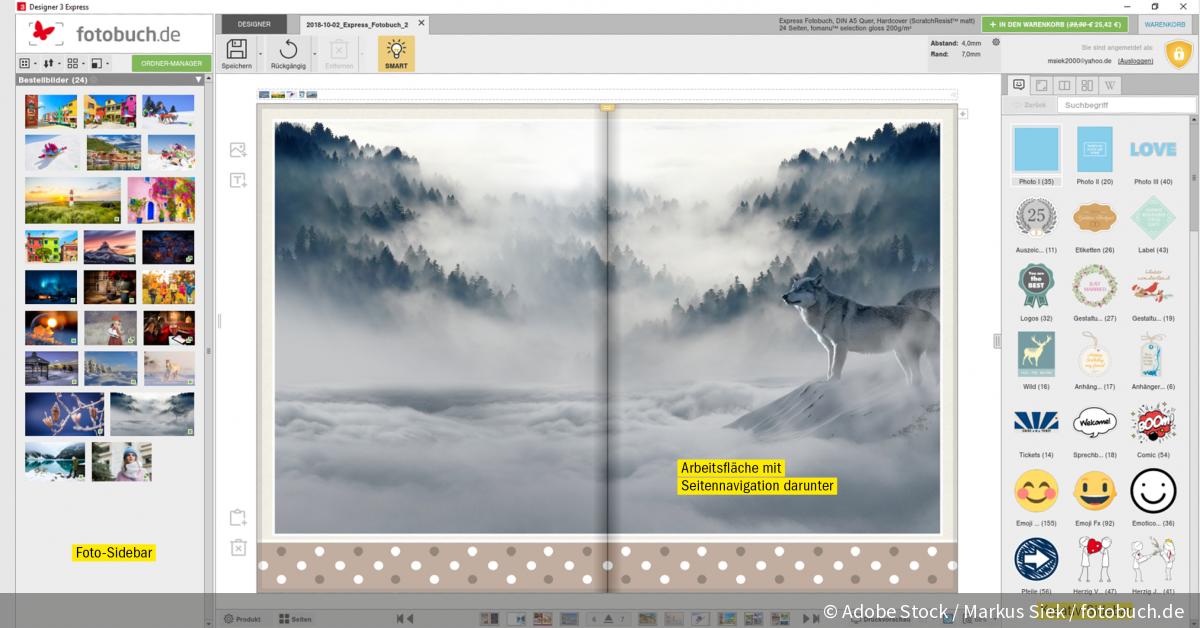Image resolution: width=1200 pixels, height=628 pixels.
Task: Add to cart via IN DEN WARENKORB
Action: pos(1054,24)
